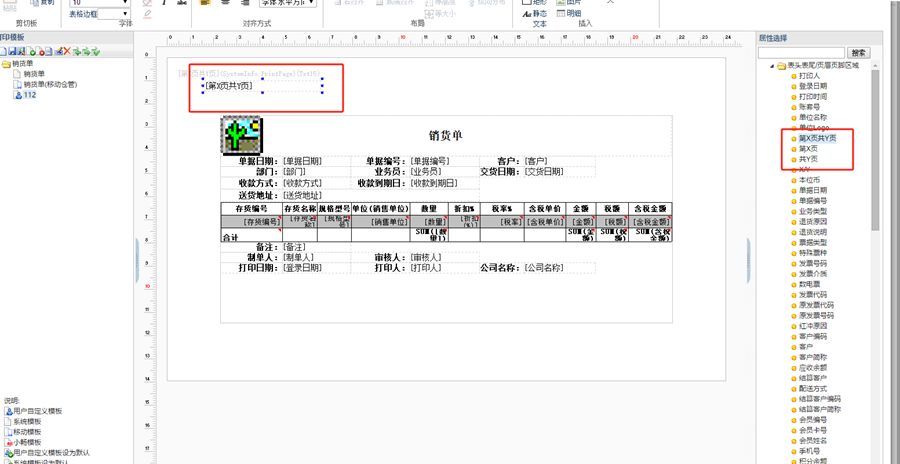Select 退货原因 in the property list
900x464 pixels.
(x=813, y=222)
